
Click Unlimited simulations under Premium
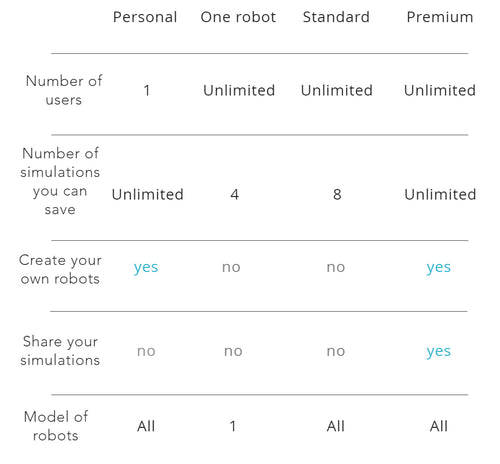(440, 194)
